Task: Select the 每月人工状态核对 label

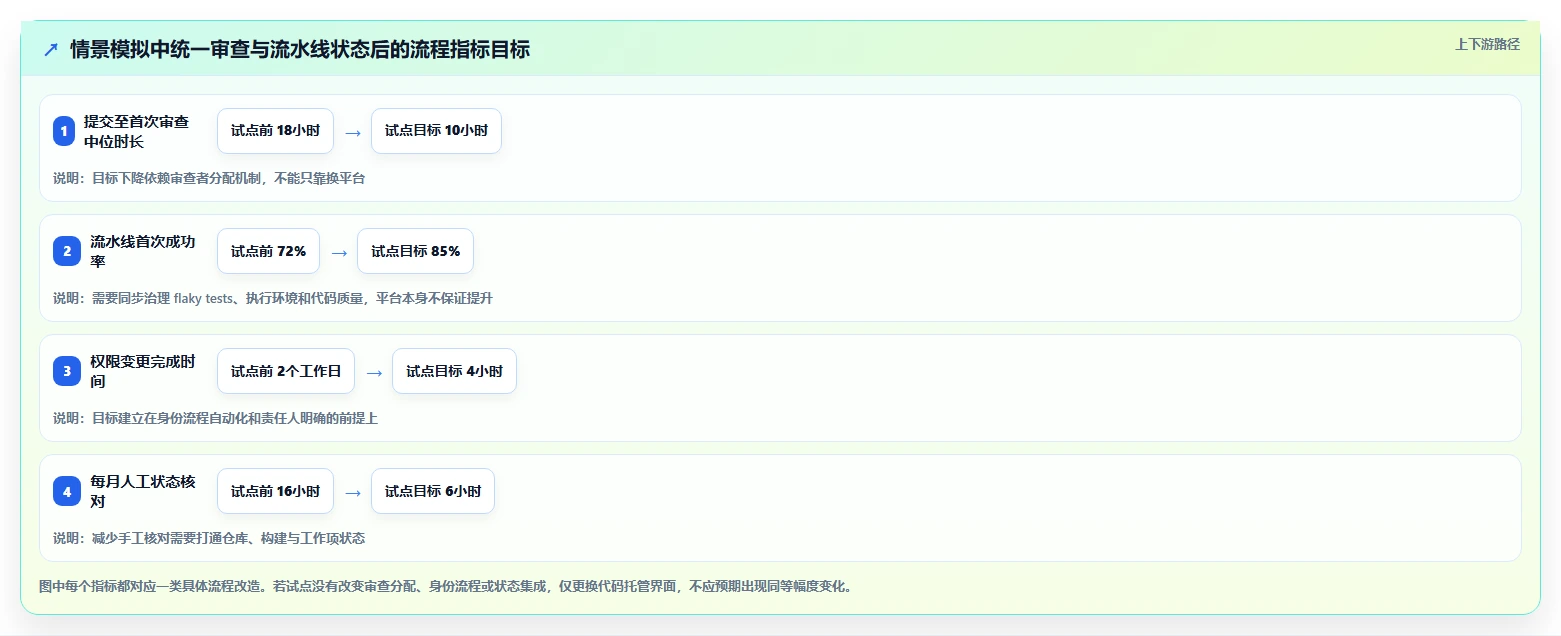Action: (x=143, y=491)
